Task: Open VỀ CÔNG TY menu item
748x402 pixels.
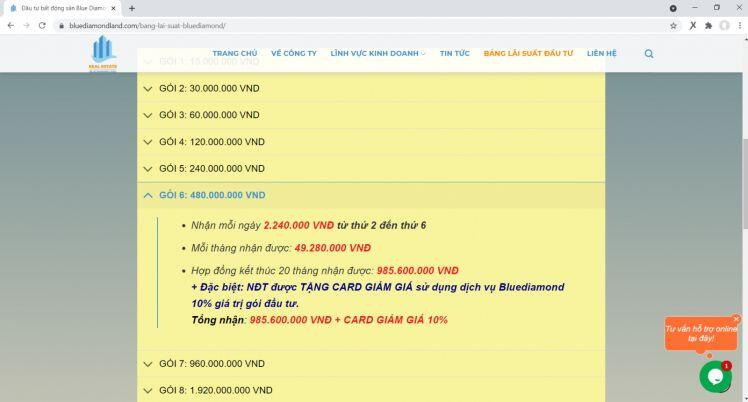Action: pos(294,53)
